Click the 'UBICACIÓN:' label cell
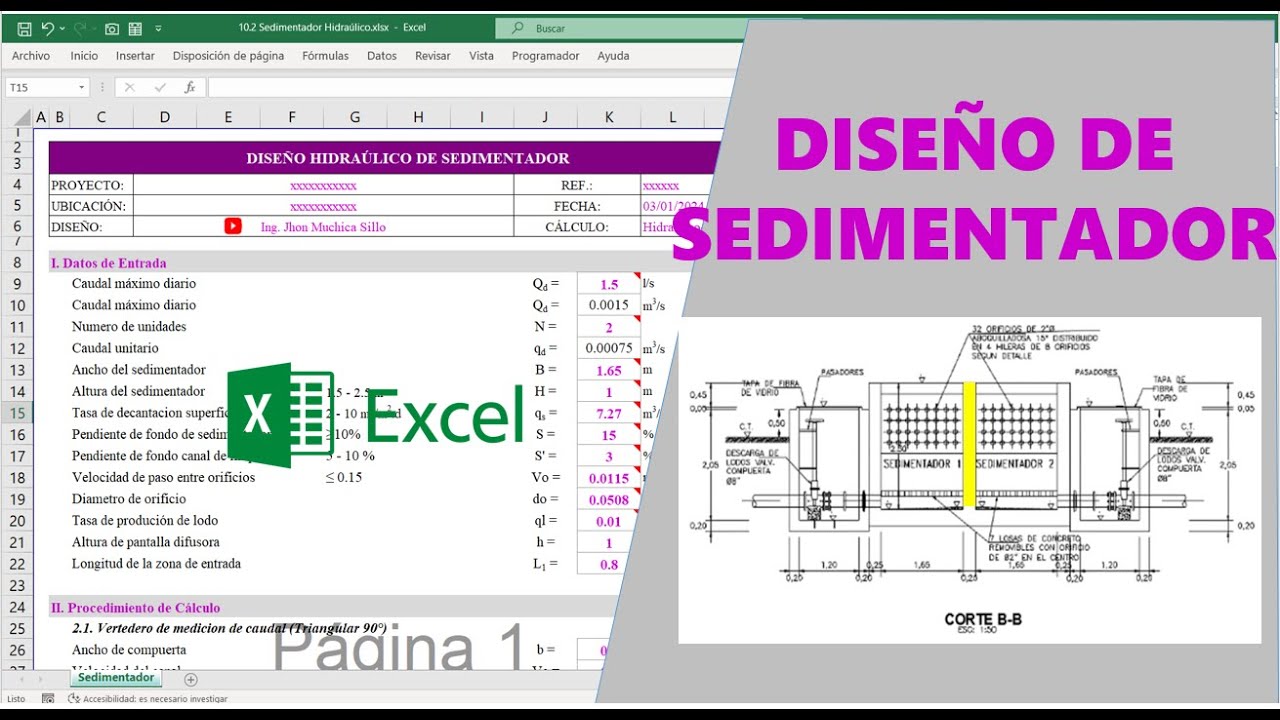1280x720 pixels. tap(91, 206)
